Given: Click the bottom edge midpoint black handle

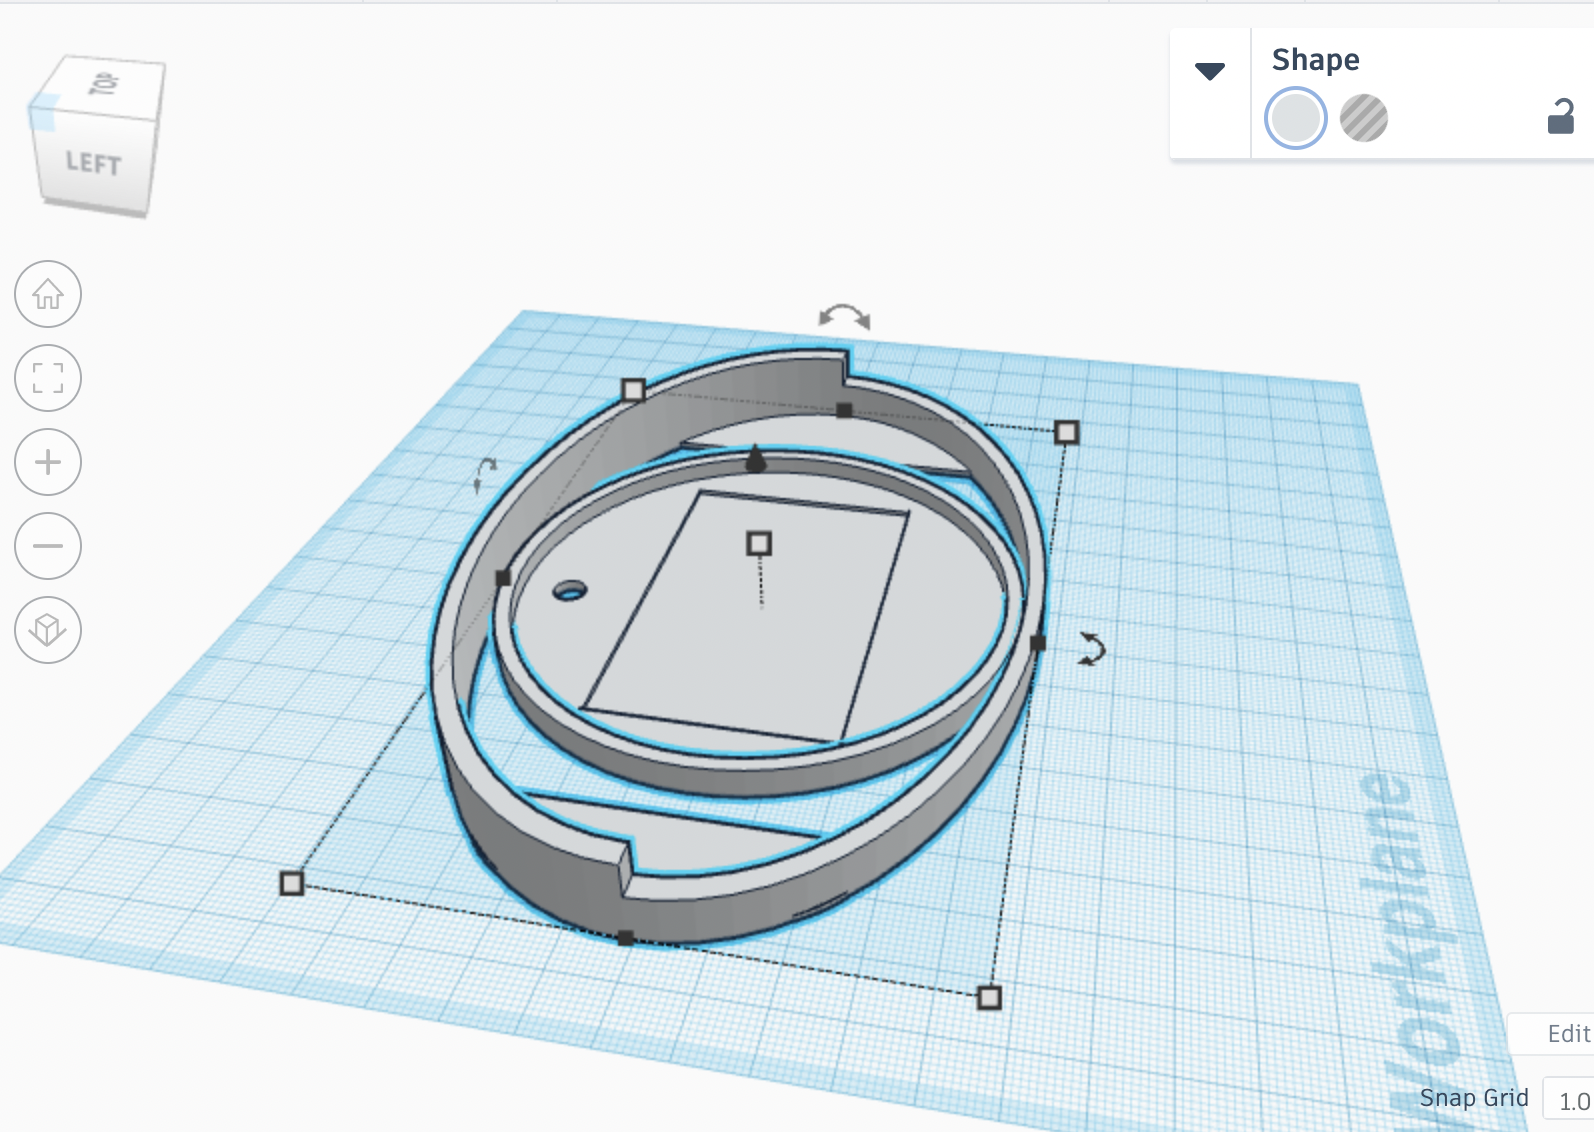Looking at the screenshot, I should [x=625, y=938].
